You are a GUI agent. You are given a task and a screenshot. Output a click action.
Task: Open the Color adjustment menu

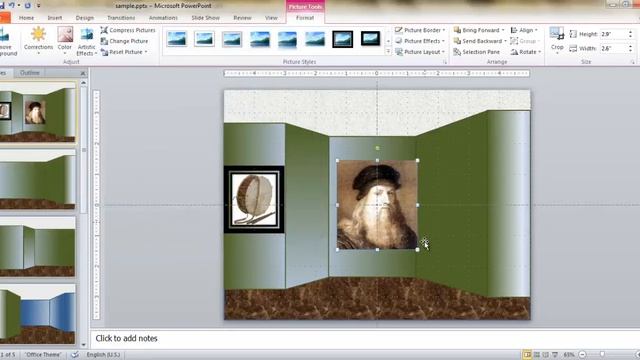tap(64, 41)
